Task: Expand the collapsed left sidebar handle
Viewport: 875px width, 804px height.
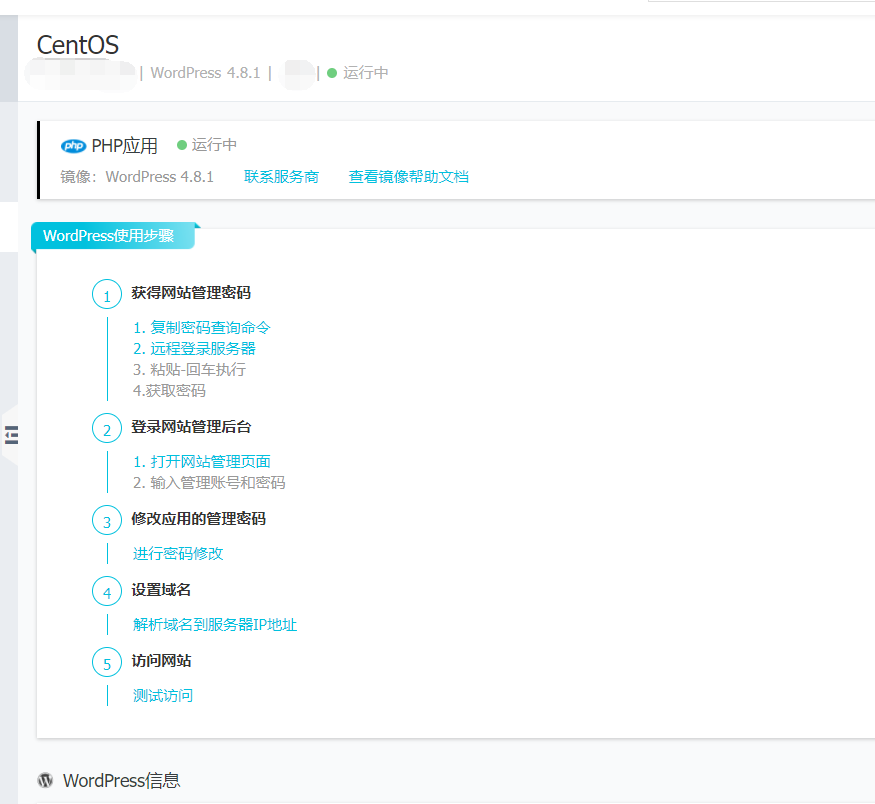Action: (x=11, y=435)
